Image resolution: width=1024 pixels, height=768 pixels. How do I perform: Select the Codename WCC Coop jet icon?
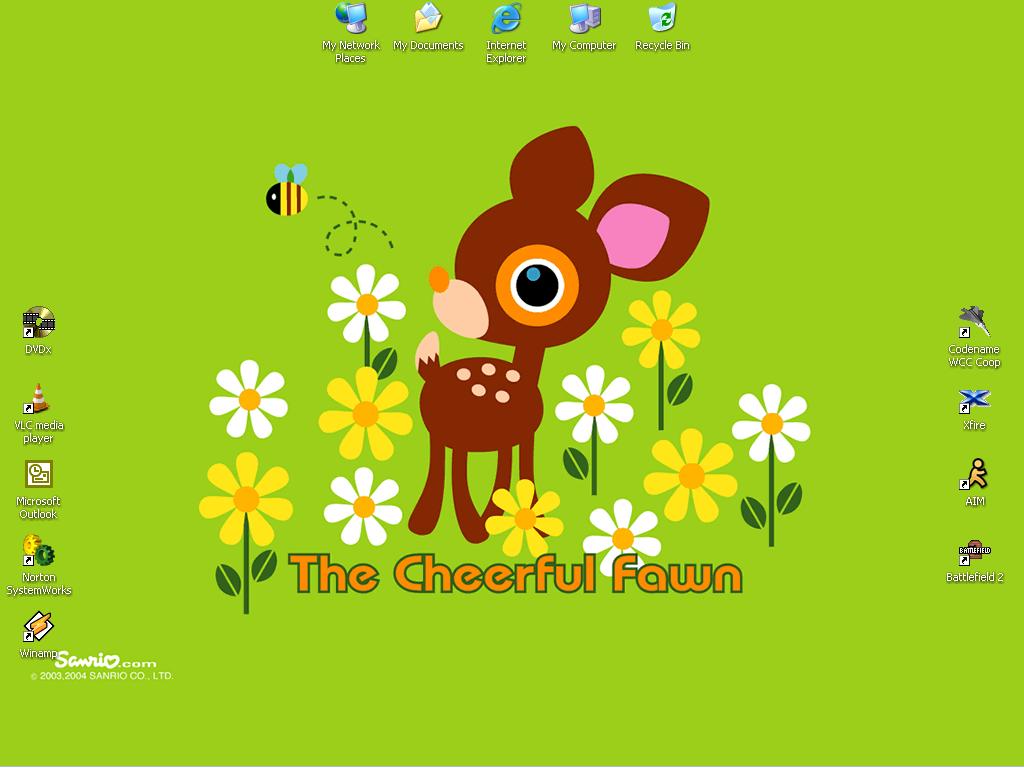[x=974, y=322]
